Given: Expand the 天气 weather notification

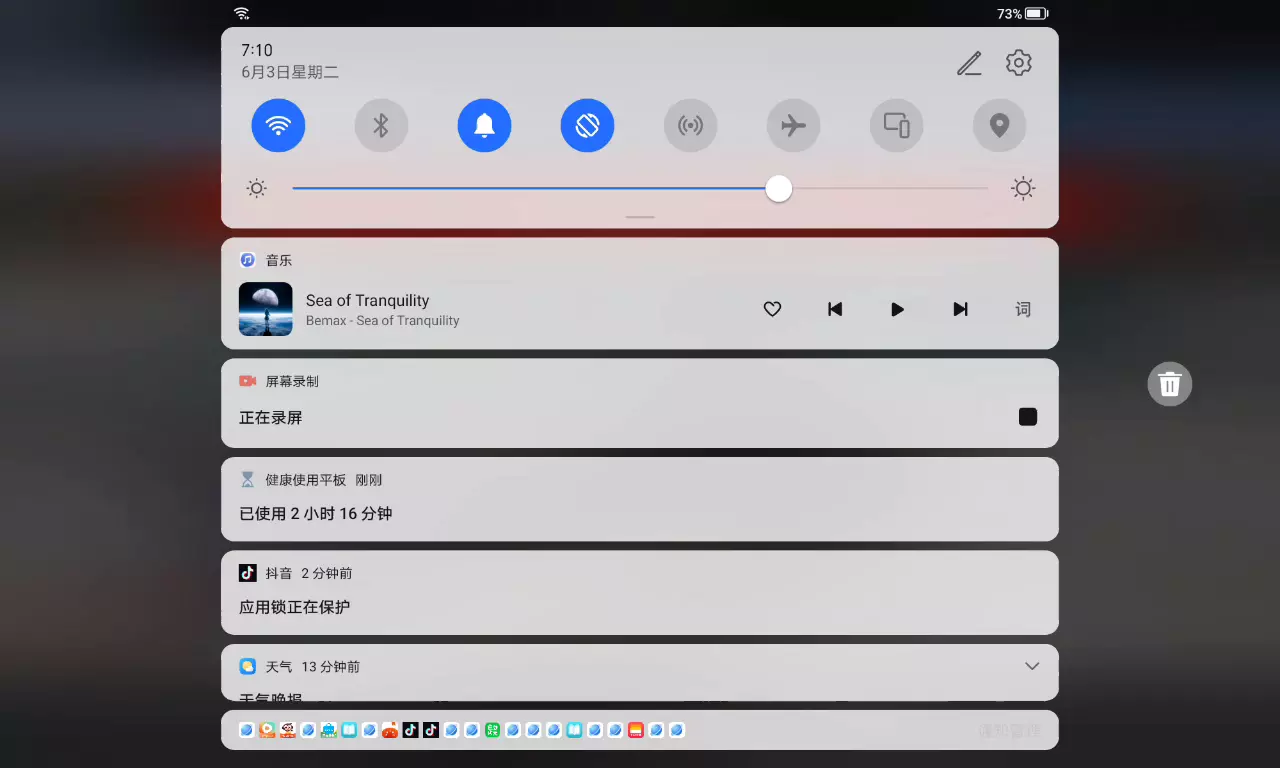Looking at the screenshot, I should tap(1032, 666).
